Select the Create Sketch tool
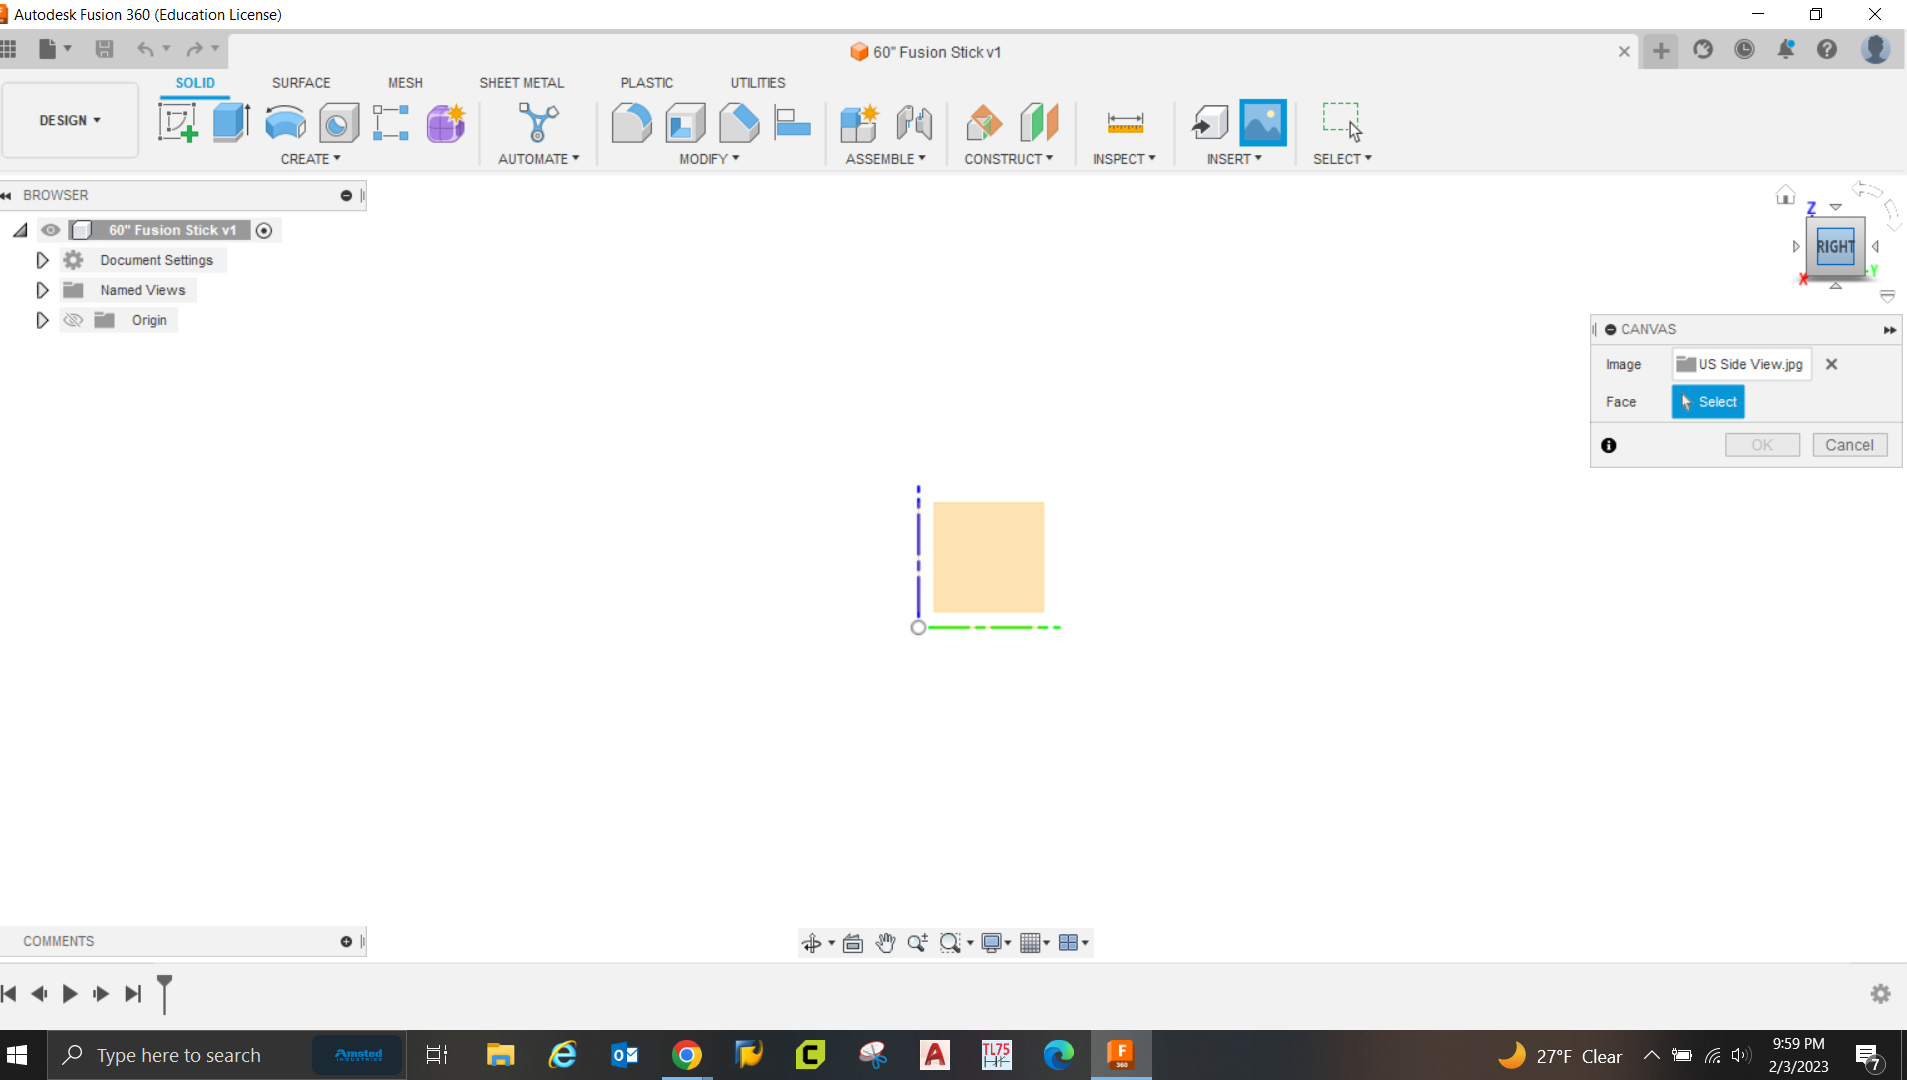Viewport: 1907px width, 1080px height. point(178,122)
